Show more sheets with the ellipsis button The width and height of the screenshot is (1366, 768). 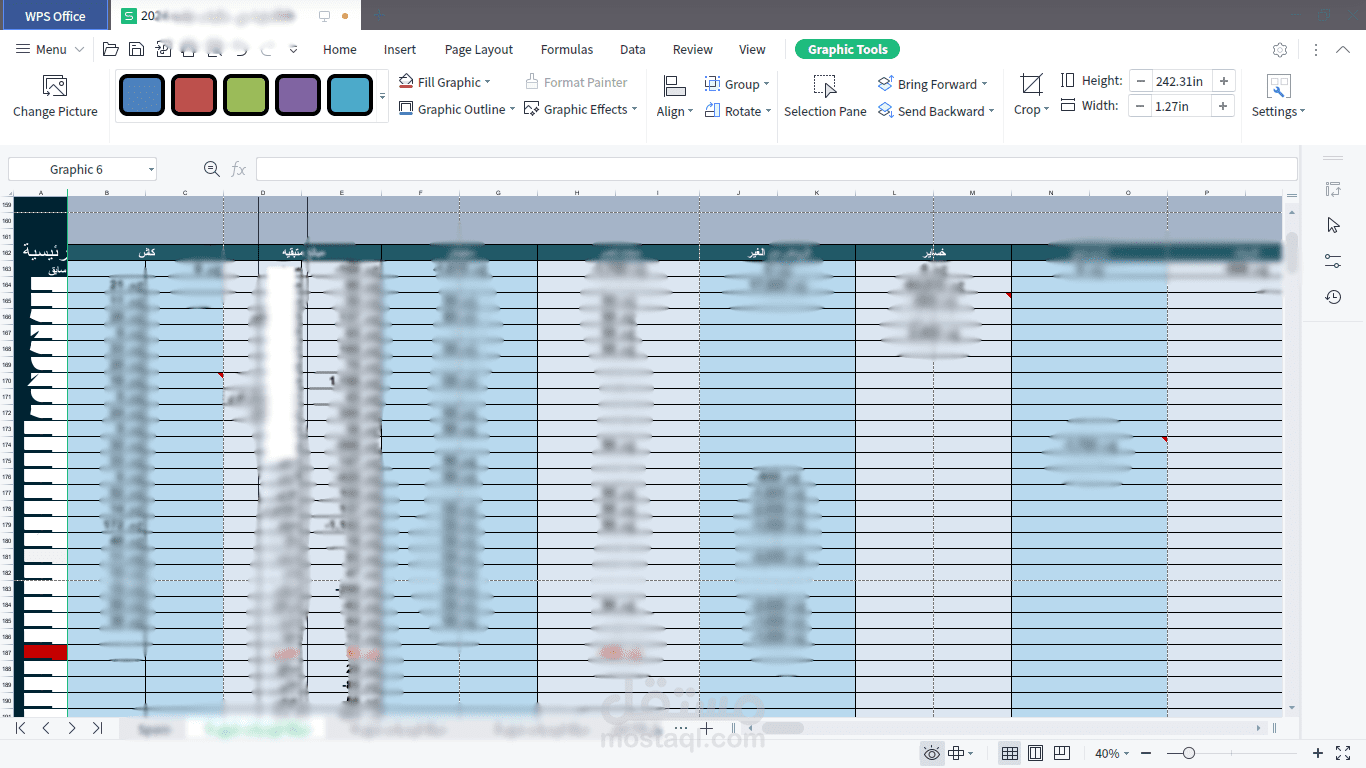click(681, 728)
